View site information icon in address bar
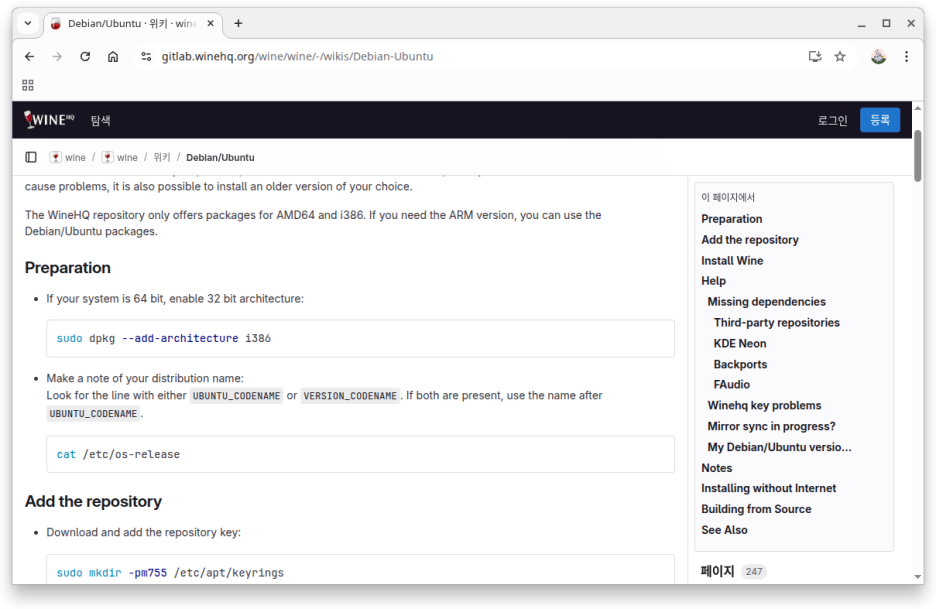Image resolution: width=936 pixels, height=609 pixels. coord(146,57)
